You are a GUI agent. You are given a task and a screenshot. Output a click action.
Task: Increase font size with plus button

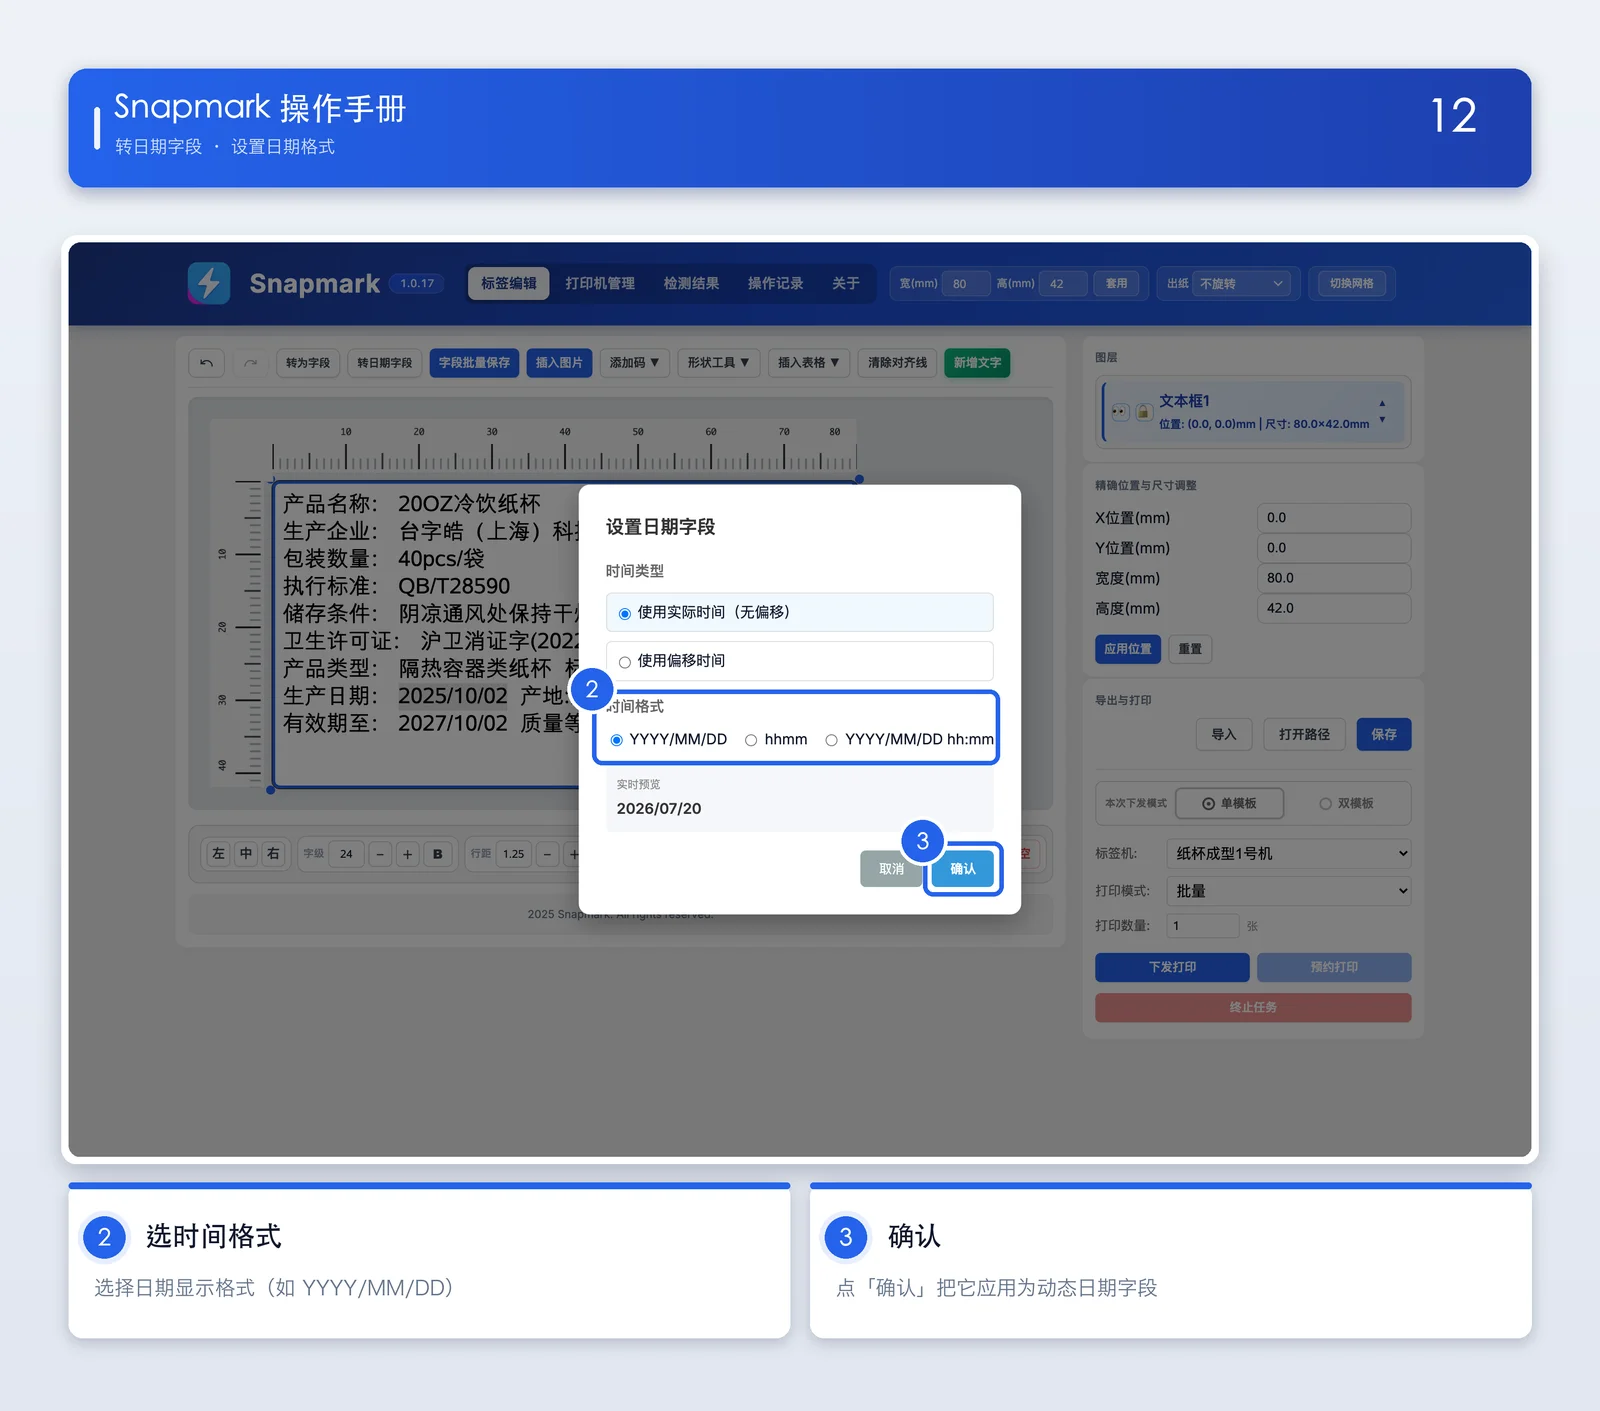(x=407, y=854)
